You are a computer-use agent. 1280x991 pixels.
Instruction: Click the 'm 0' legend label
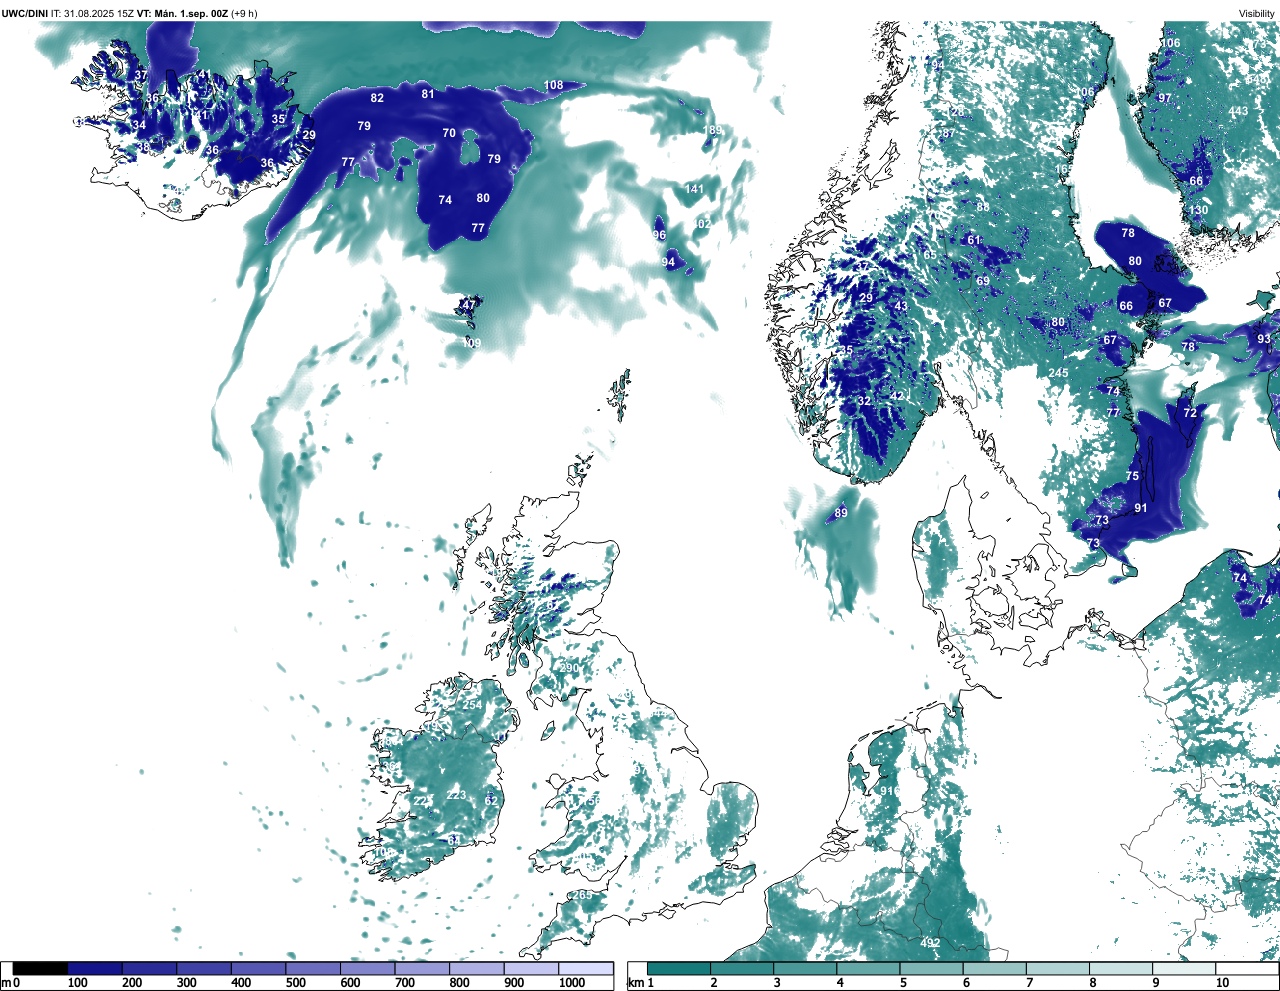point(11,983)
